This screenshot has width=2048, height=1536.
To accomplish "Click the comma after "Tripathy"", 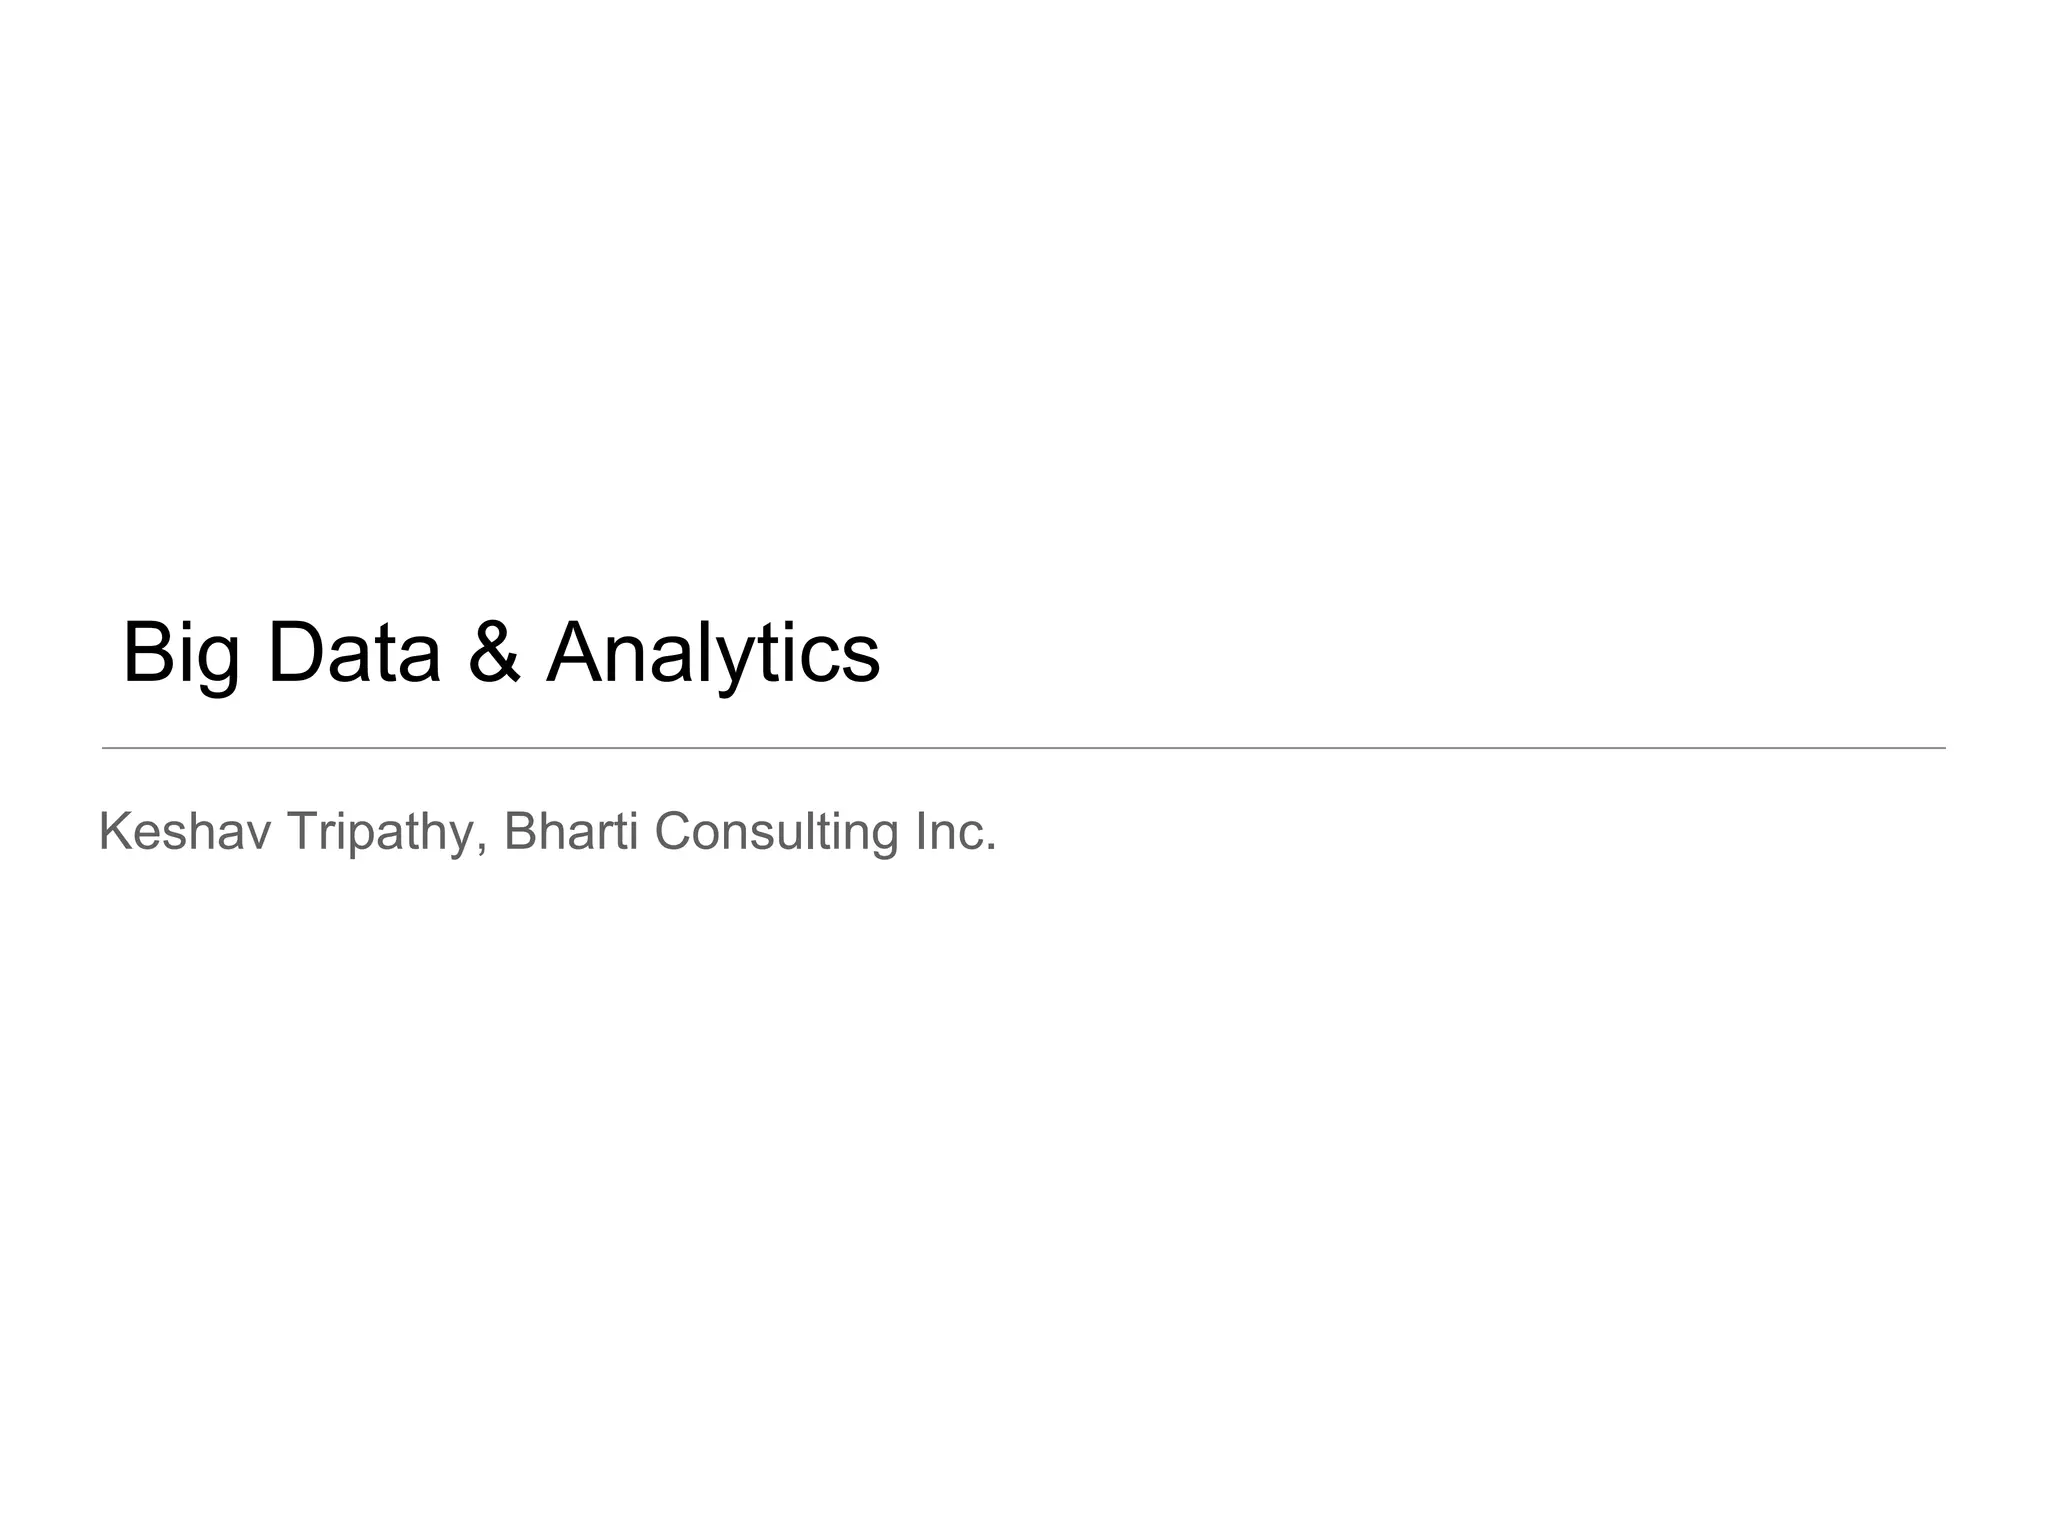I will 482,851.
